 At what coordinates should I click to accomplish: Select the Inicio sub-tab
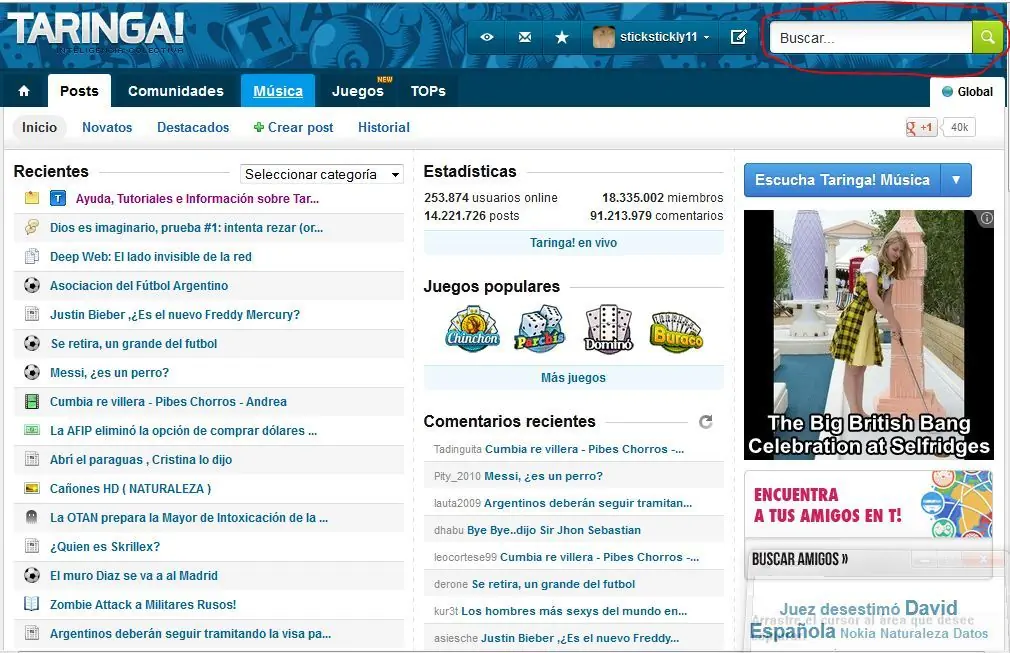click(39, 128)
